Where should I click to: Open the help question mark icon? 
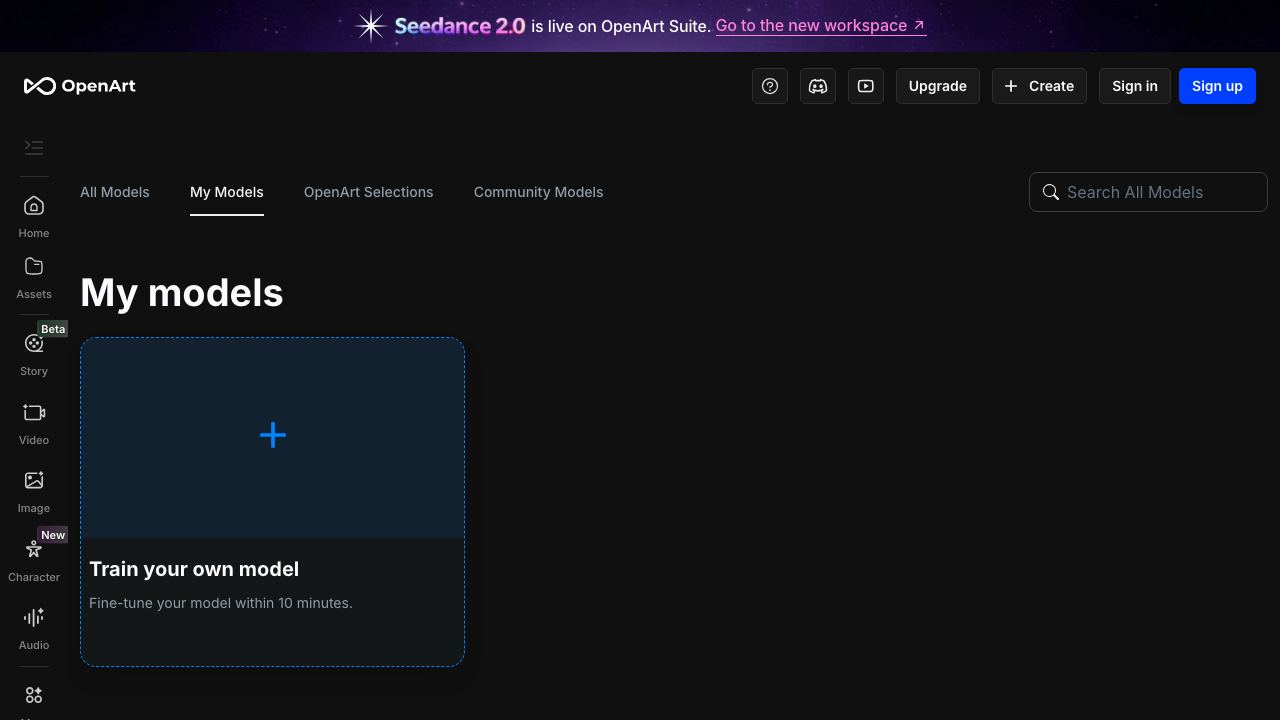pos(770,86)
